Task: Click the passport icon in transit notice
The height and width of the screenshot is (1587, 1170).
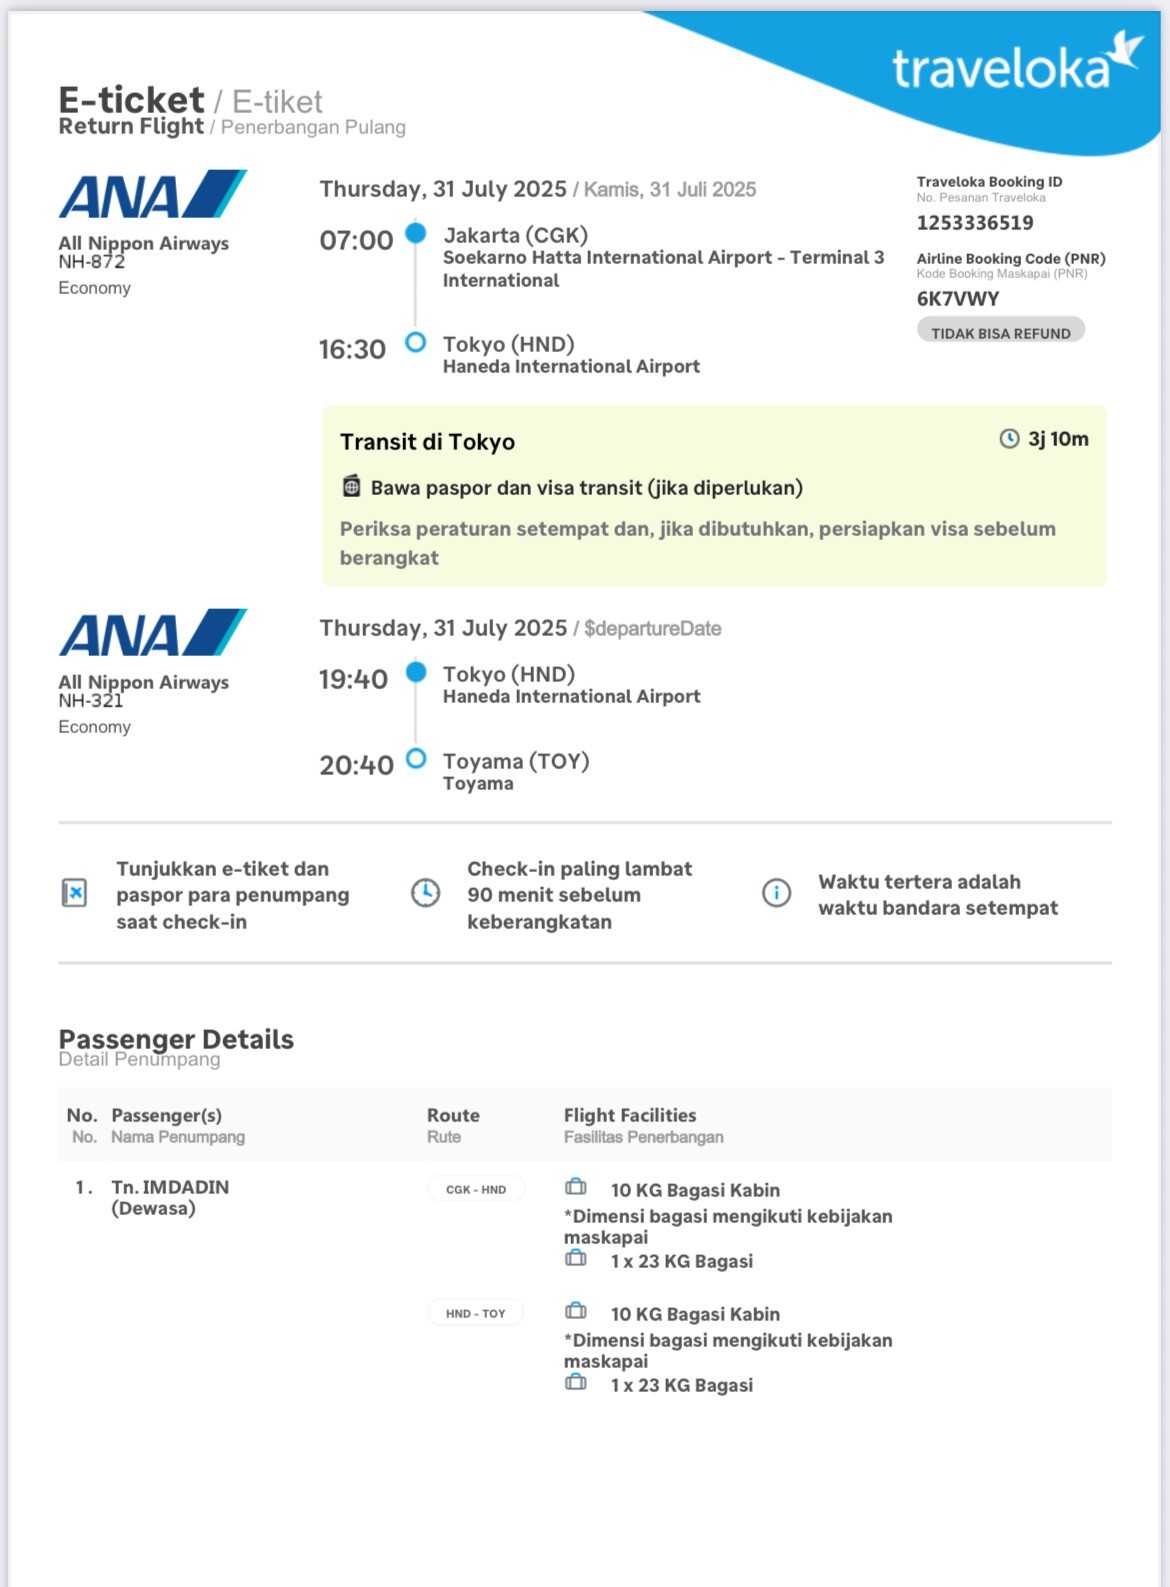Action: 351,487
